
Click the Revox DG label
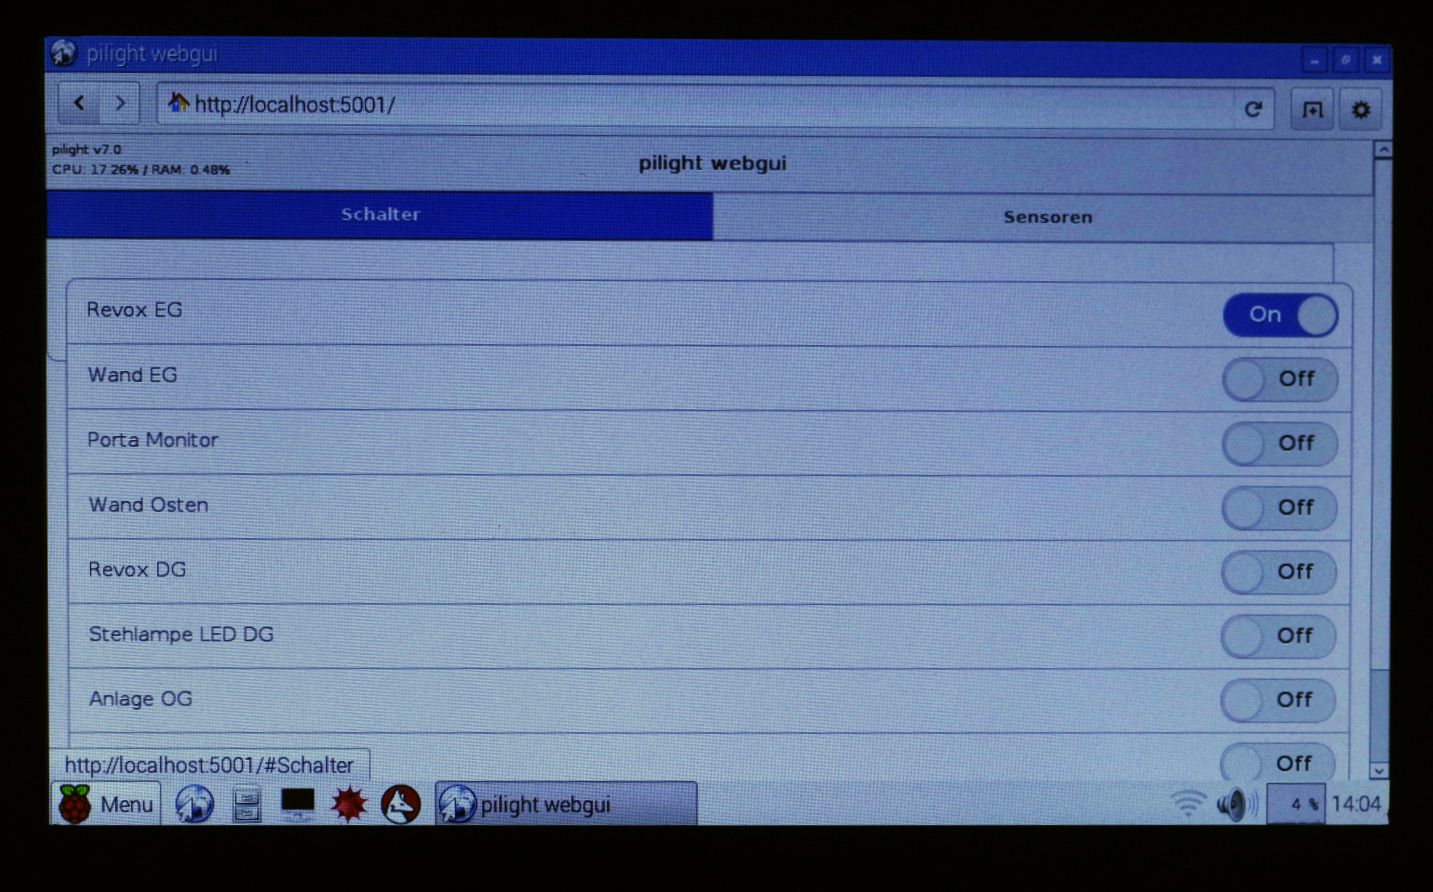[137, 570]
